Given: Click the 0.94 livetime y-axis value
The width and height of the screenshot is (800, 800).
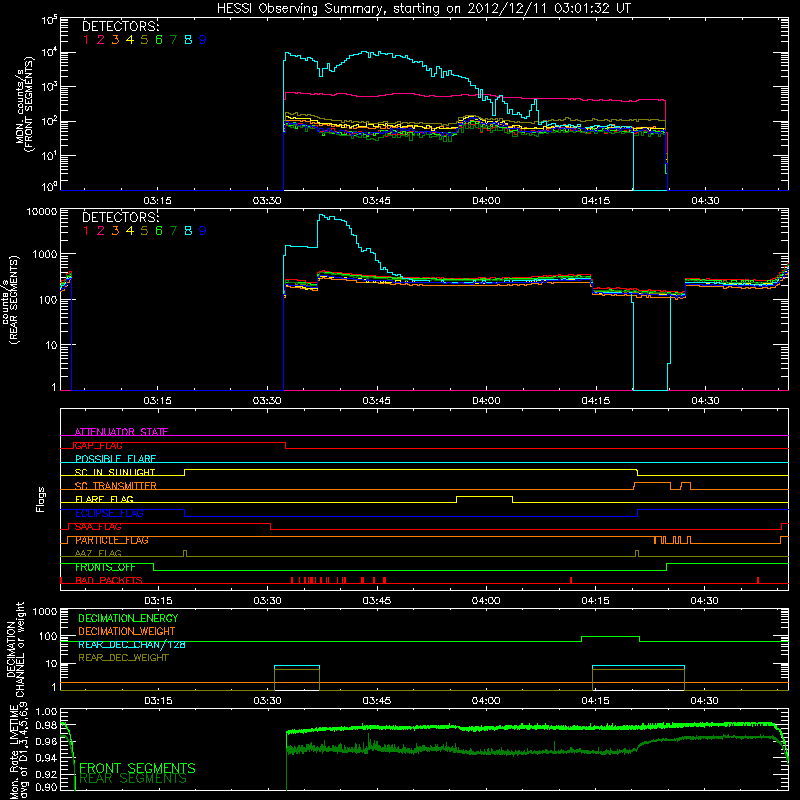Looking at the screenshot, I should (46, 758).
